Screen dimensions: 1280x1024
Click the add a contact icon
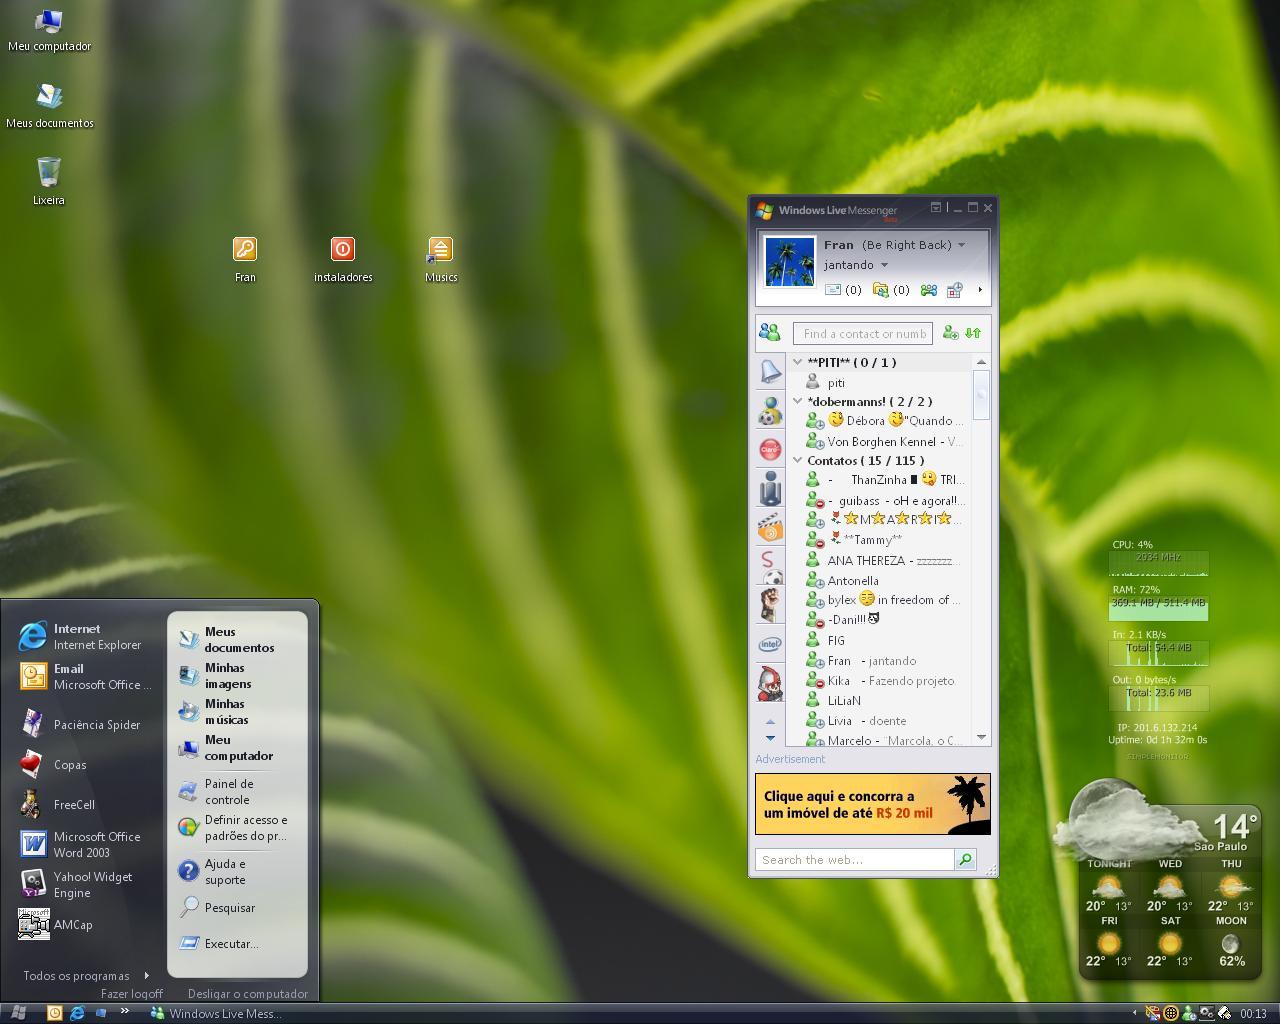(950, 333)
